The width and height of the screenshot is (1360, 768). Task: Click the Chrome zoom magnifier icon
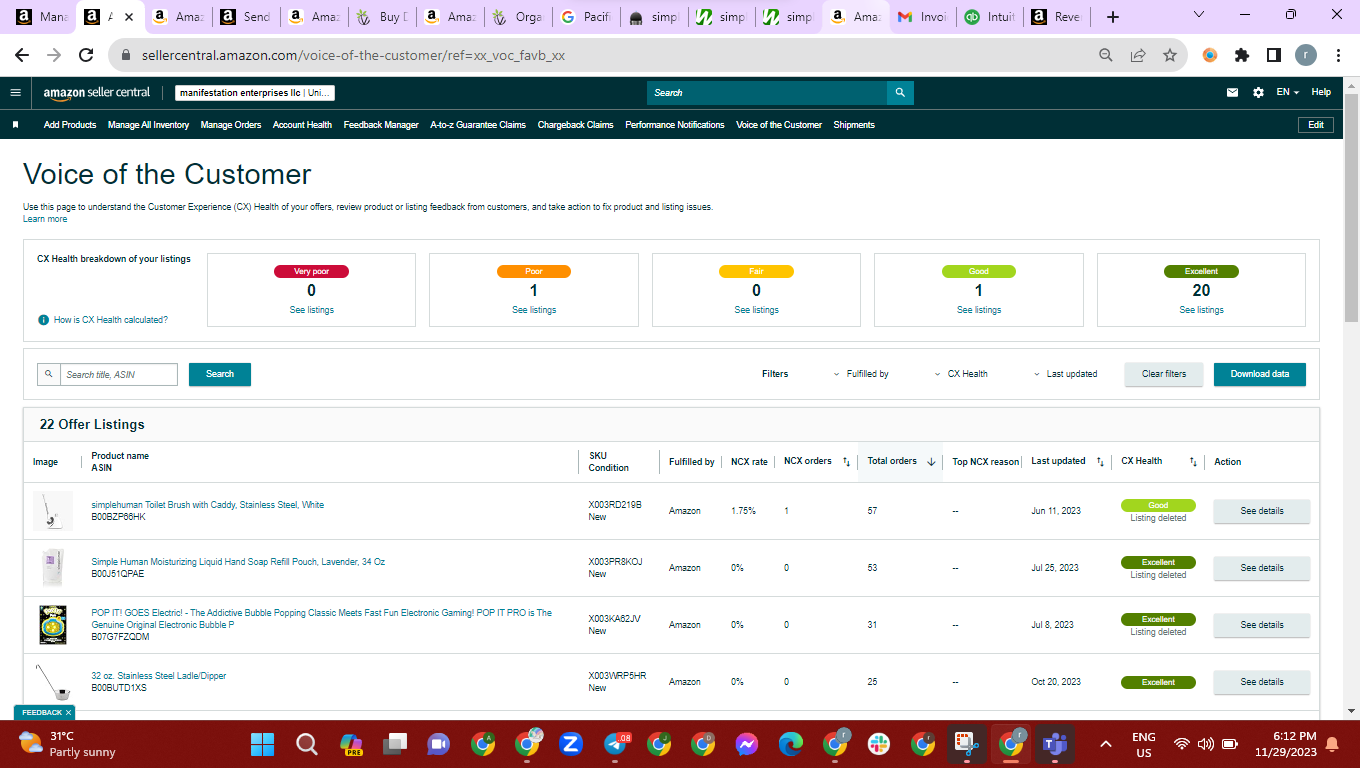[x=1106, y=56]
